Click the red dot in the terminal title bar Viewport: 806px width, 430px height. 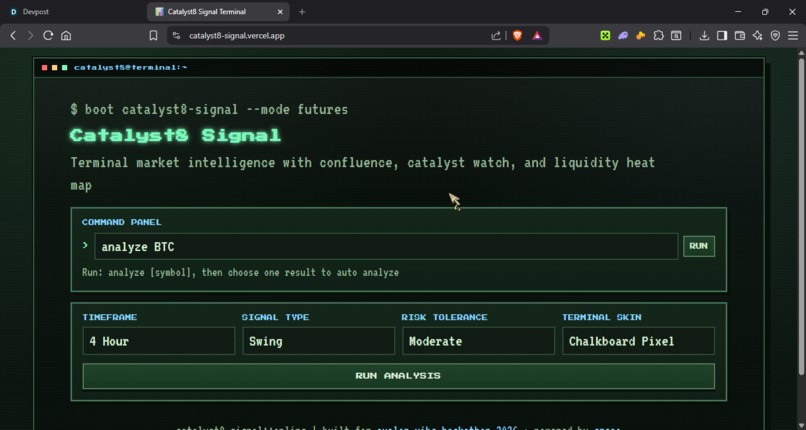tap(45, 67)
